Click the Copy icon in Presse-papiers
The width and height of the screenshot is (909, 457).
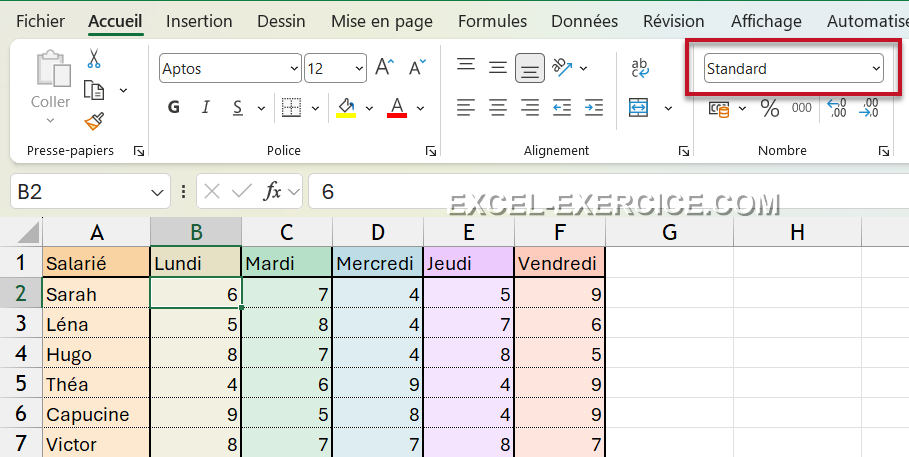[x=94, y=90]
